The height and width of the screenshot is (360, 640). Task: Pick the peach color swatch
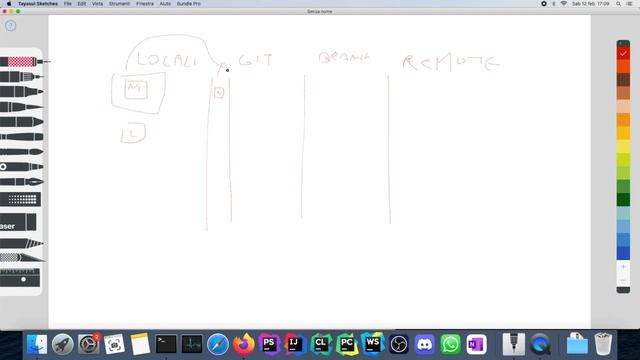[x=623, y=107]
